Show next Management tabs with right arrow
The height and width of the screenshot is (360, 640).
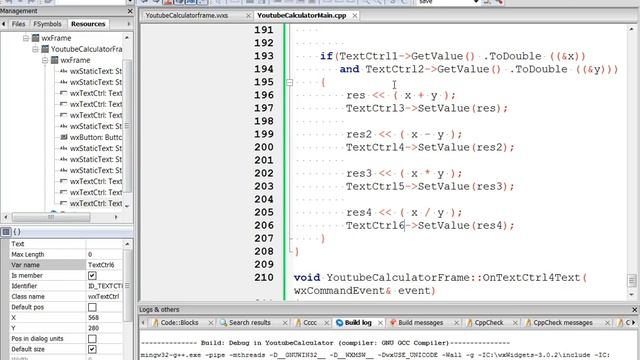129,24
